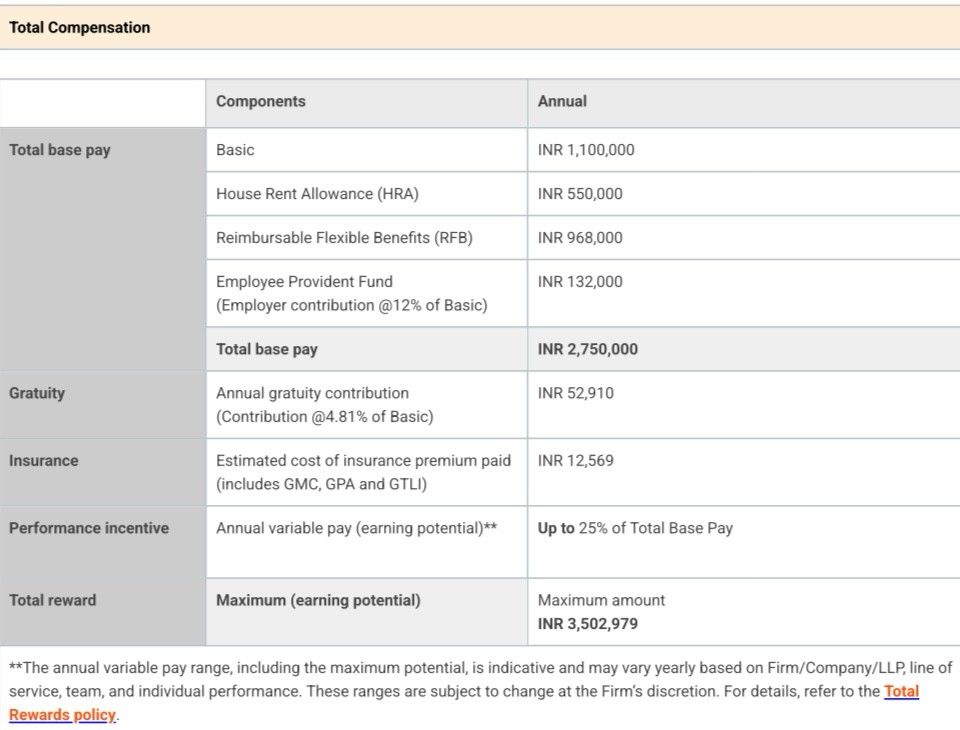
Task: Click the bold INR 2,750,000 total
Action: pos(588,349)
